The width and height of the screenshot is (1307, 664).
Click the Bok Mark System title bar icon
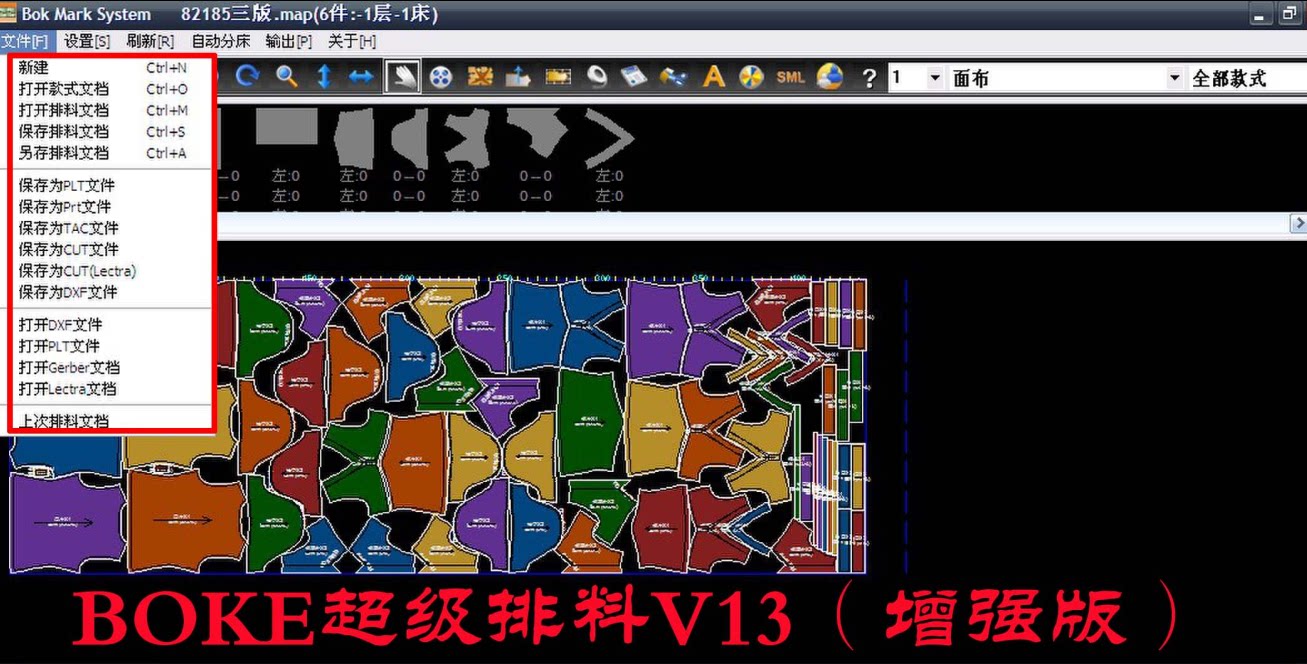point(9,14)
